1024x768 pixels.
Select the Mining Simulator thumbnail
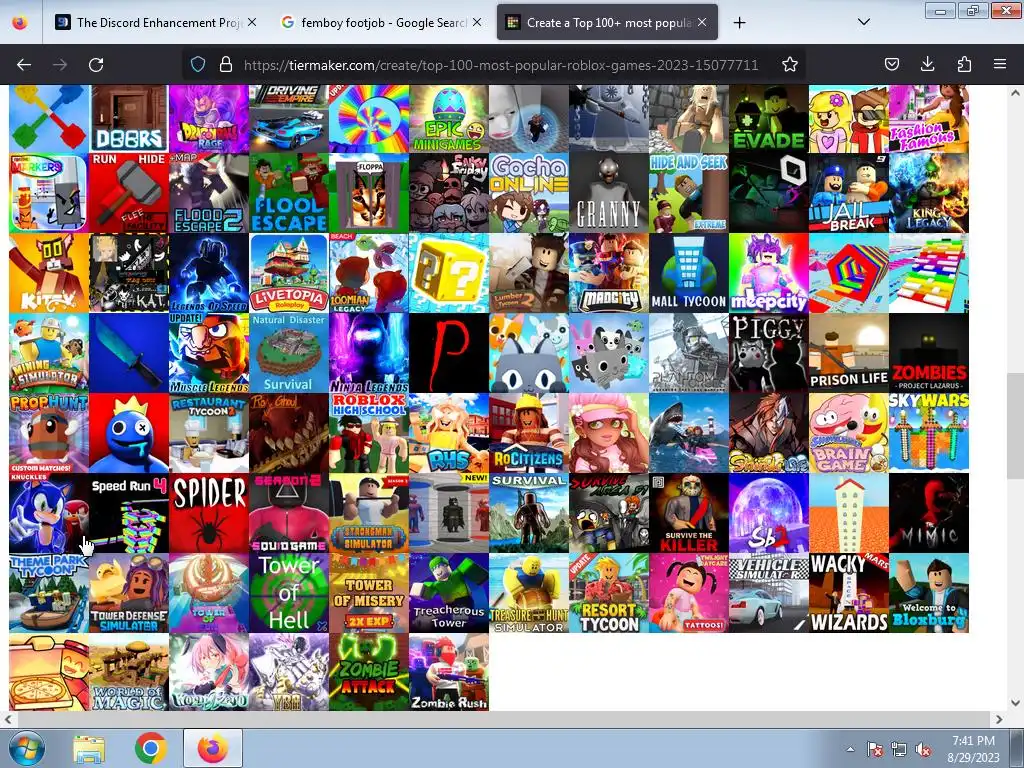point(49,353)
